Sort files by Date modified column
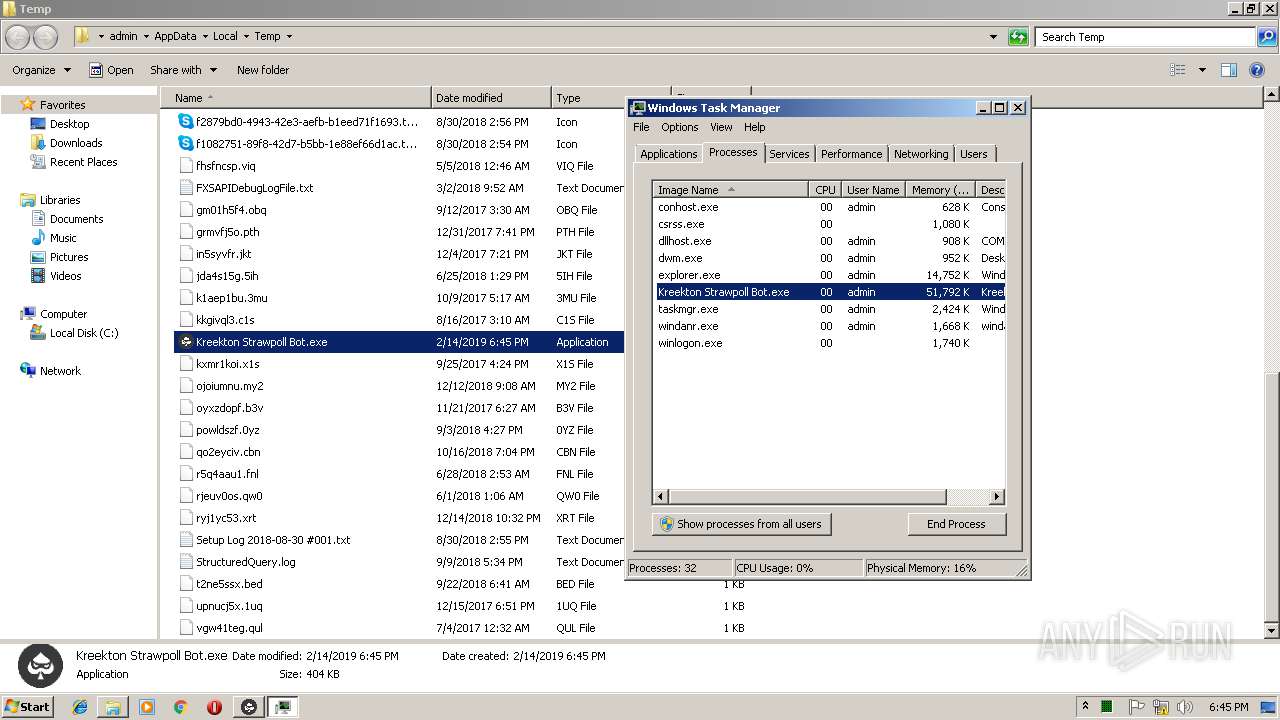This screenshot has height=720, width=1280. (x=491, y=98)
